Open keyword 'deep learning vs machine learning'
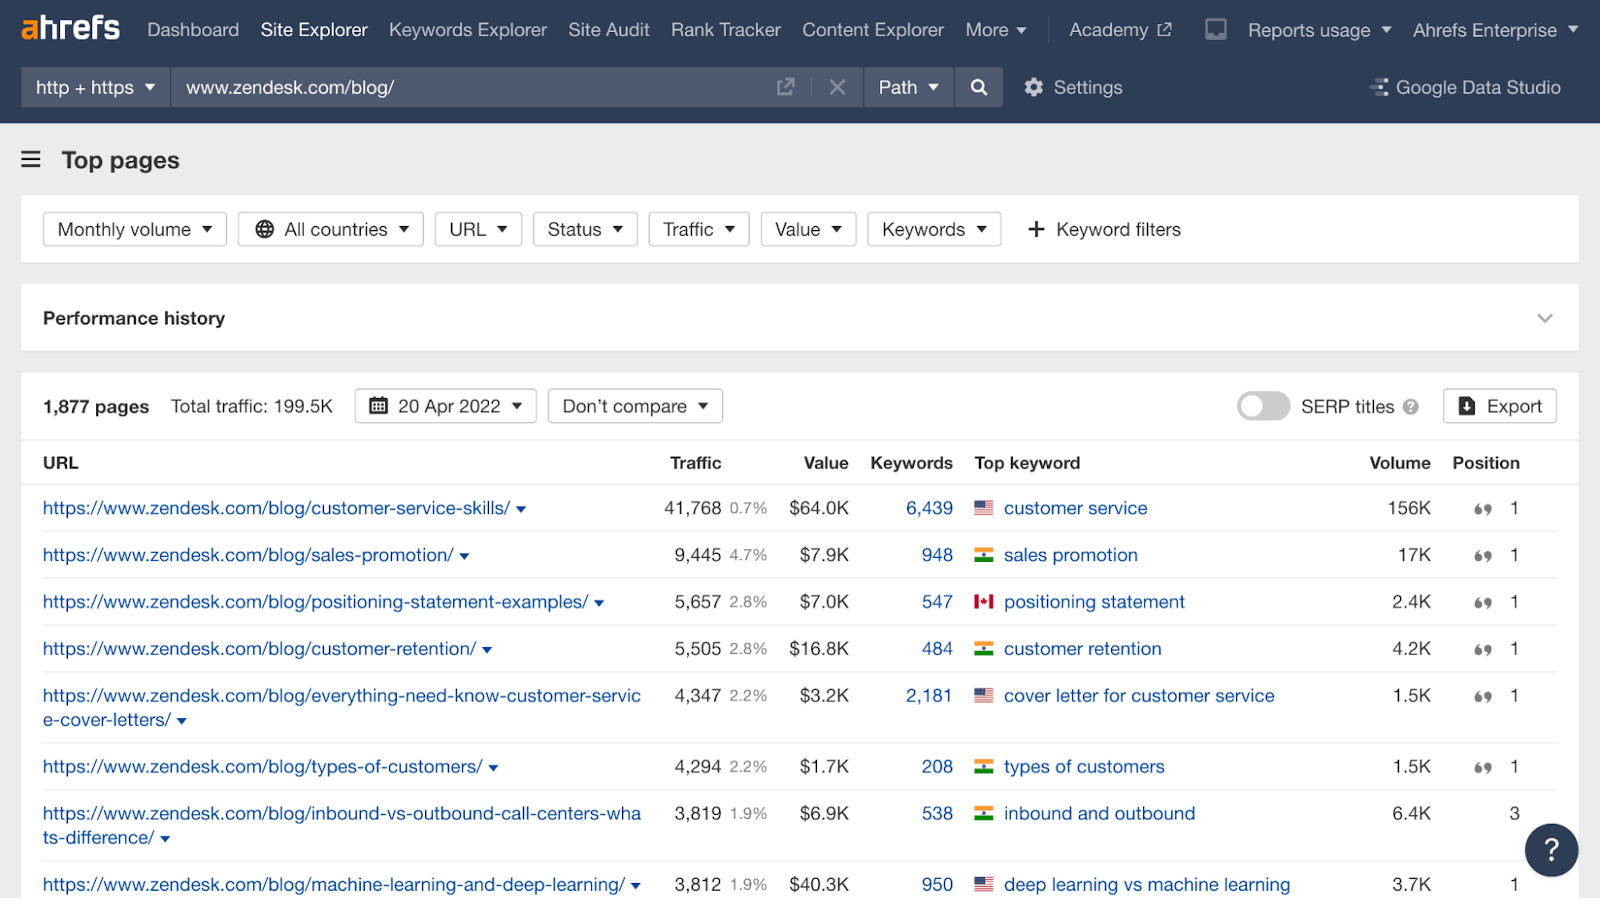The width and height of the screenshot is (1600, 899). (x=1147, y=885)
